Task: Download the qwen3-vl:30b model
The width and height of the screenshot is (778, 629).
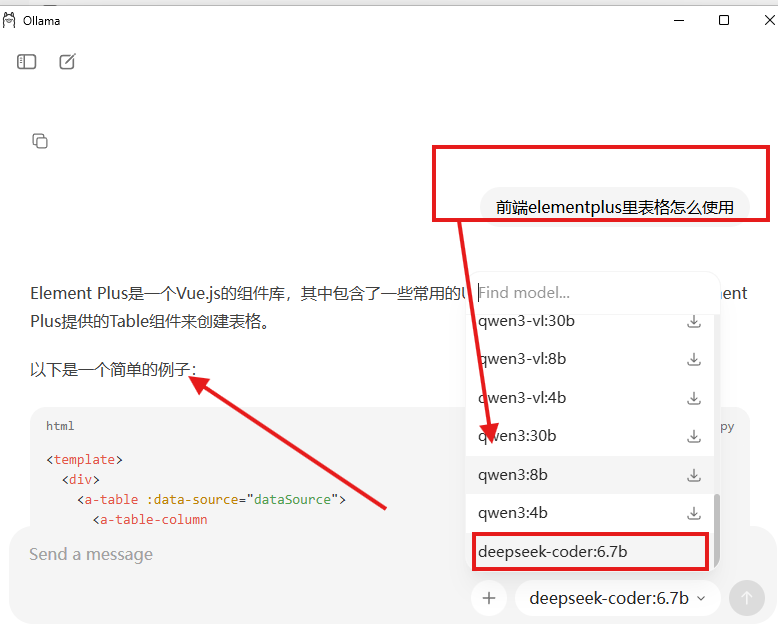Action: [x=694, y=321]
